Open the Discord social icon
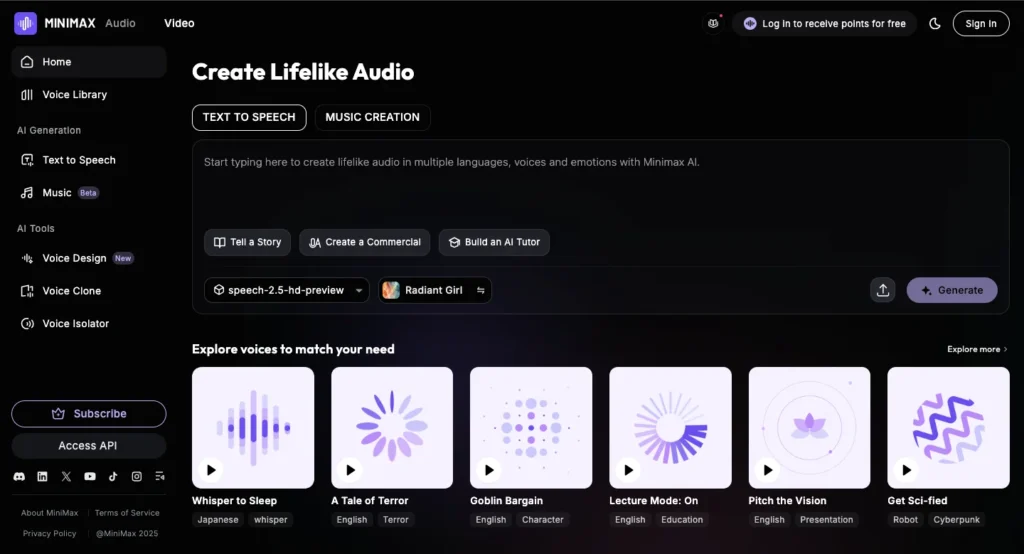The image size is (1024, 554). 20,477
